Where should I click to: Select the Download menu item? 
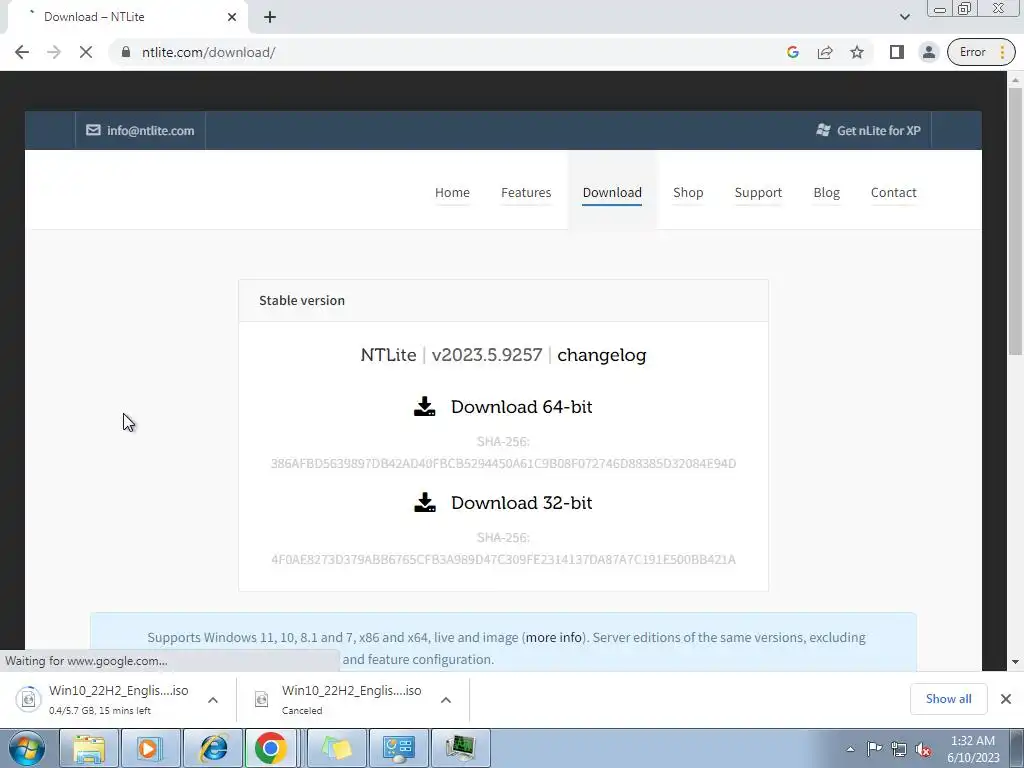pos(612,193)
